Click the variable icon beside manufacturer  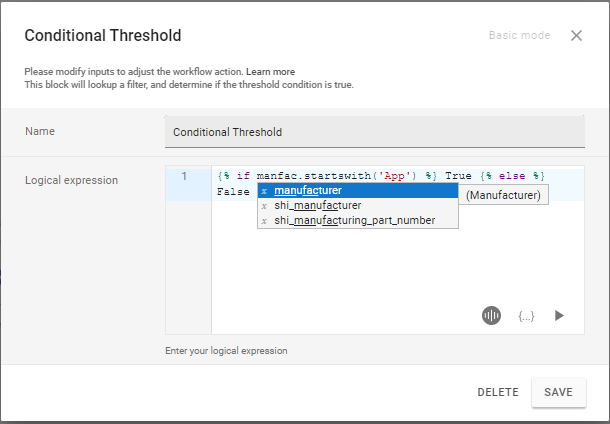[x=264, y=191]
